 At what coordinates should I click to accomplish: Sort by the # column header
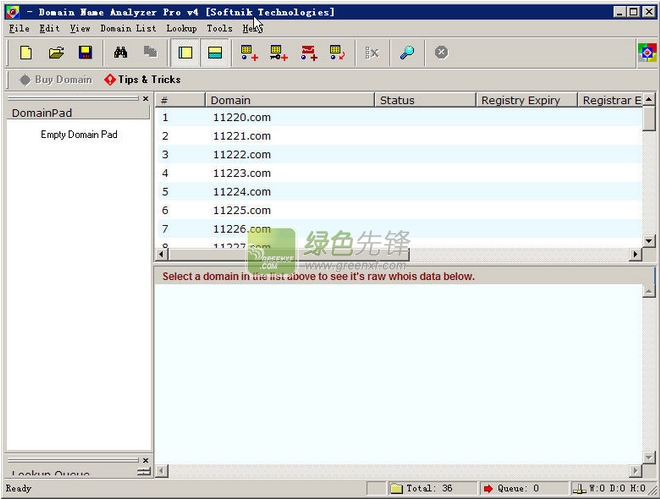coord(181,100)
